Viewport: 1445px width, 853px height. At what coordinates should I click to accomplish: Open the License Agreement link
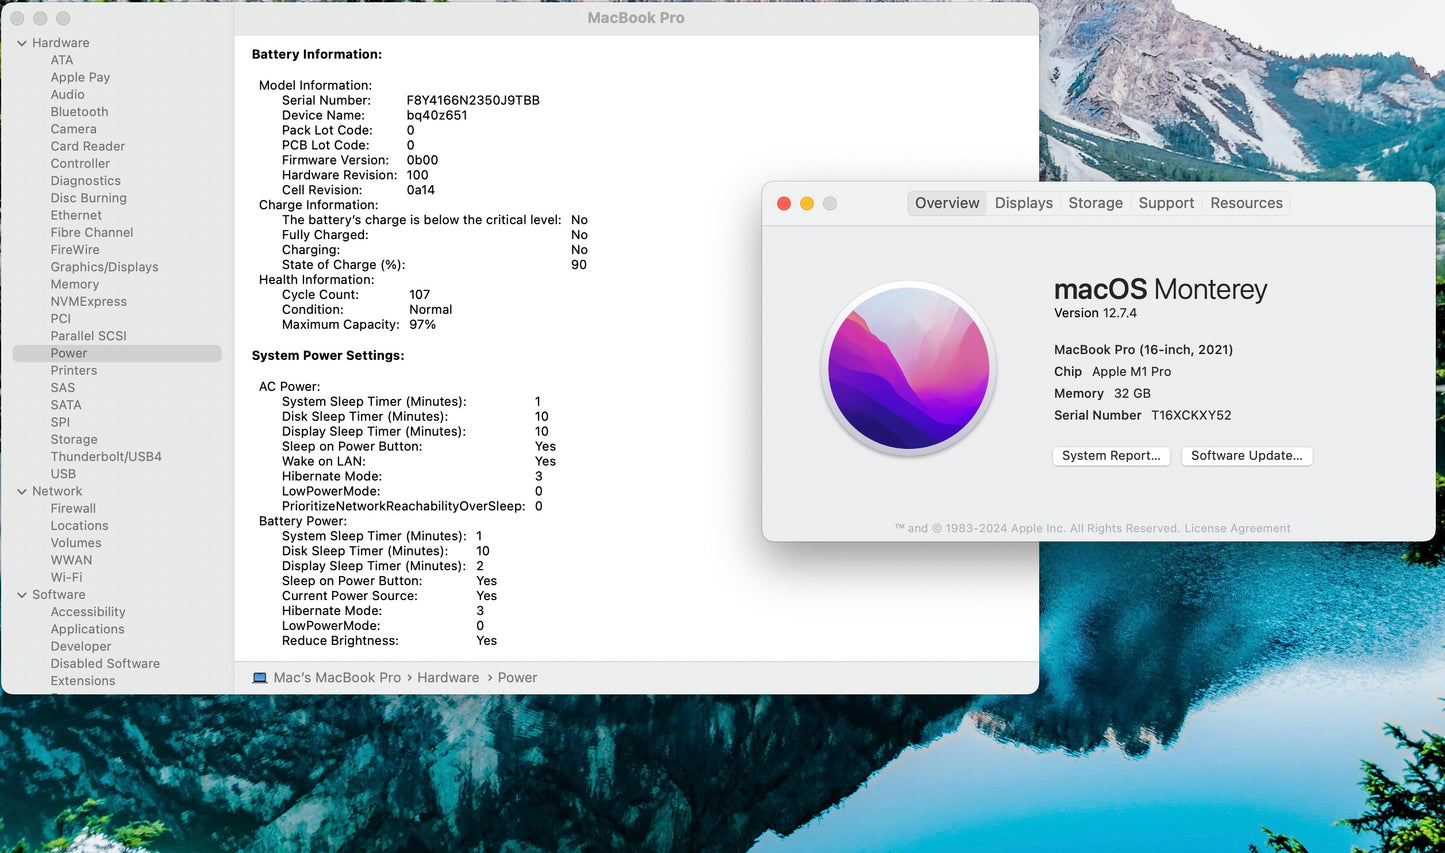pyautogui.click(x=1237, y=529)
